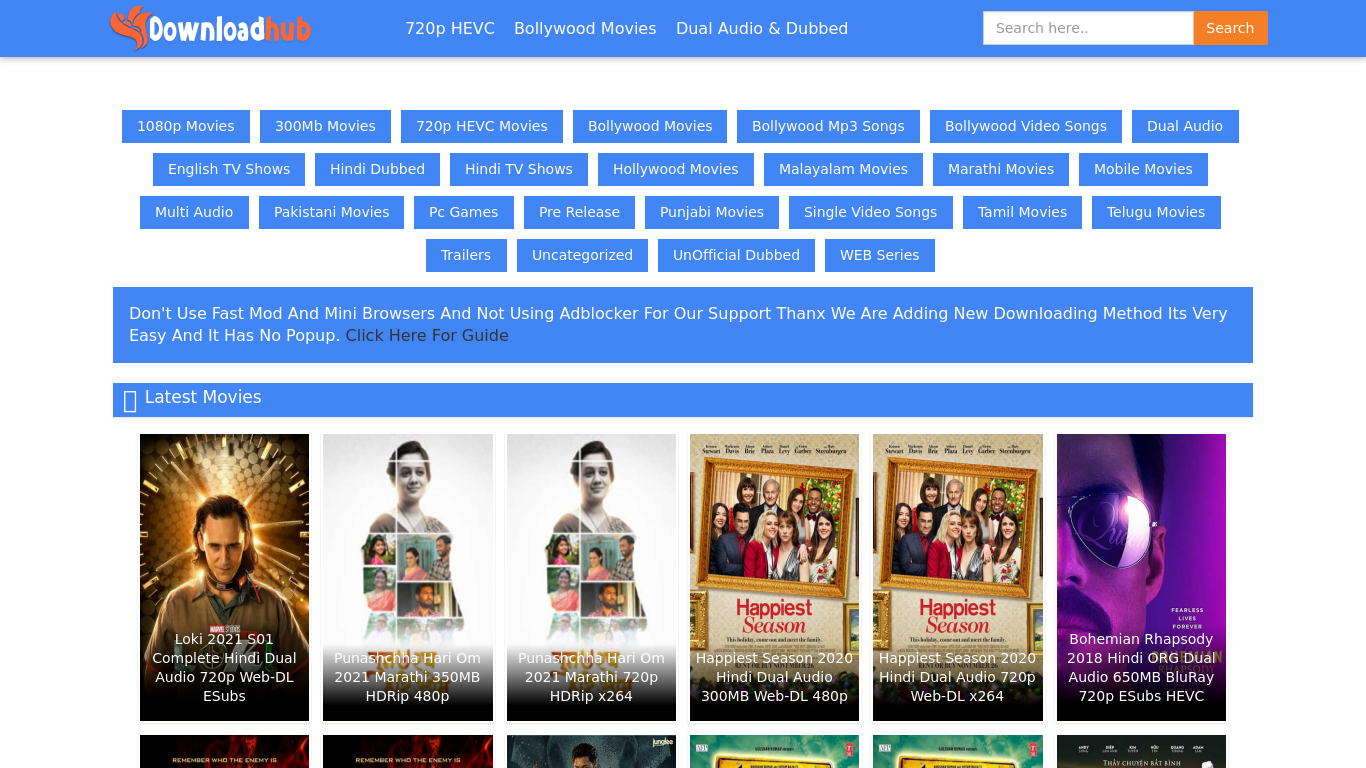Screen dimensions: 1366x768
Task: Open Loki 2021 S01 movie poster
Action: coord(224,577)
